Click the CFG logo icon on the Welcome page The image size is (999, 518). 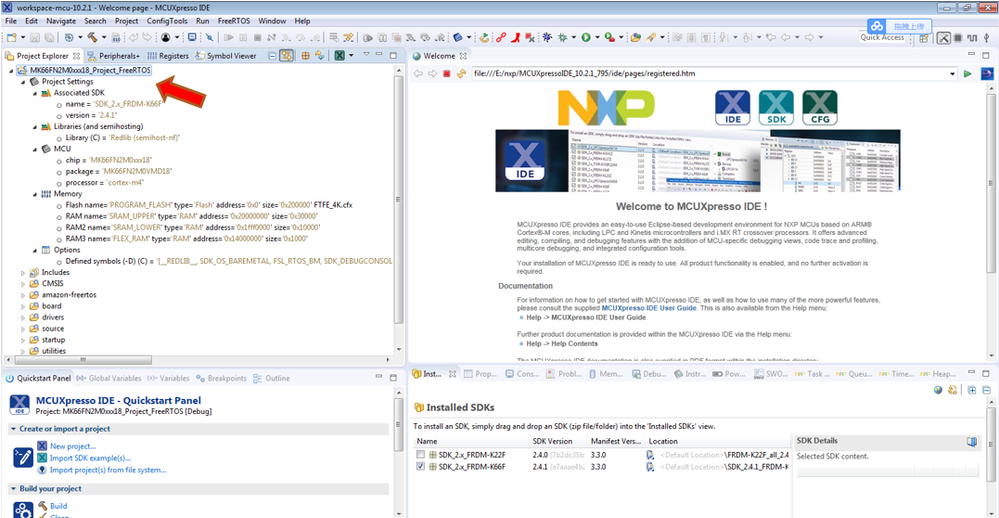point(820,108)
